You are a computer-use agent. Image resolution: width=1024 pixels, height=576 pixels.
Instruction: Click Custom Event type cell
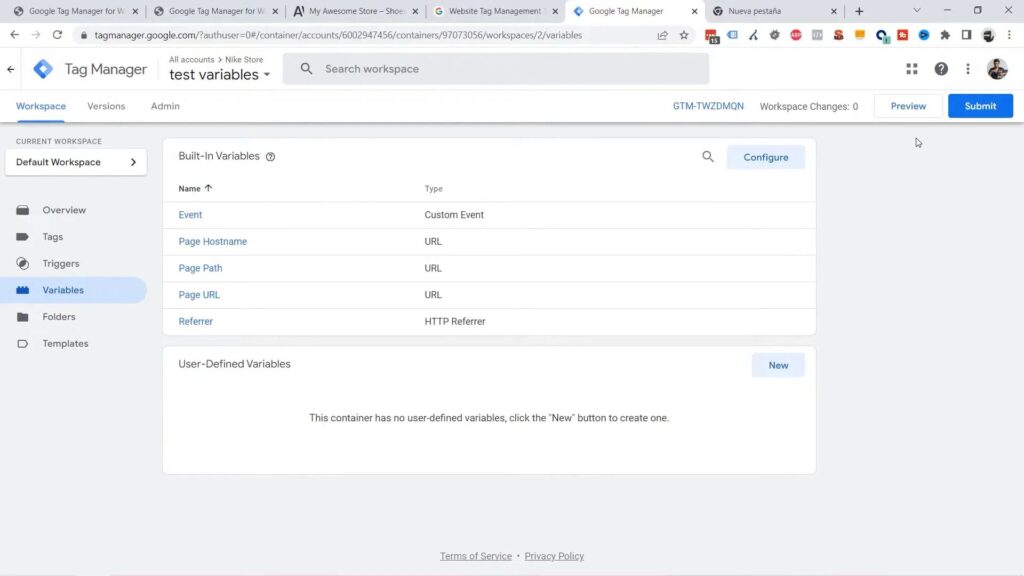click(x=454, y=215)
